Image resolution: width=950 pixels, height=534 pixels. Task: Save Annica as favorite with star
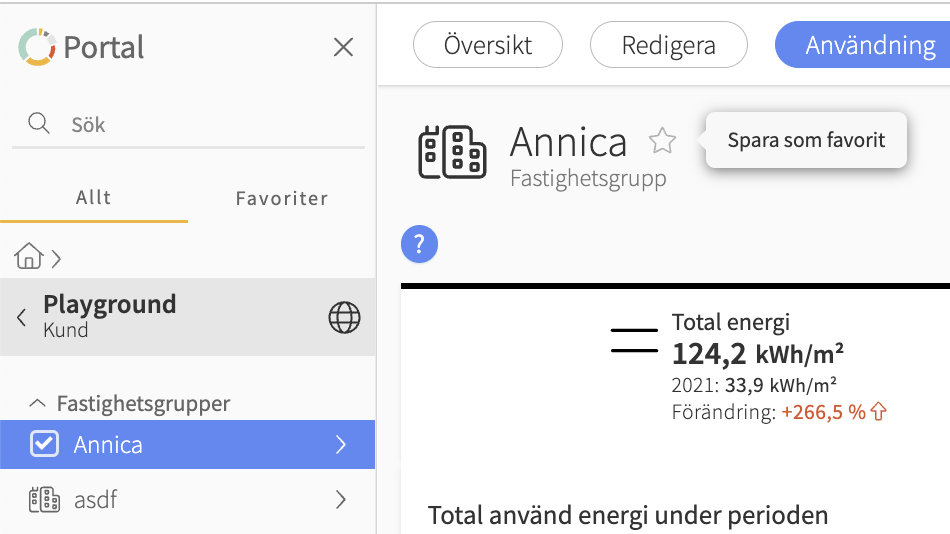click(x=662, y=141)
